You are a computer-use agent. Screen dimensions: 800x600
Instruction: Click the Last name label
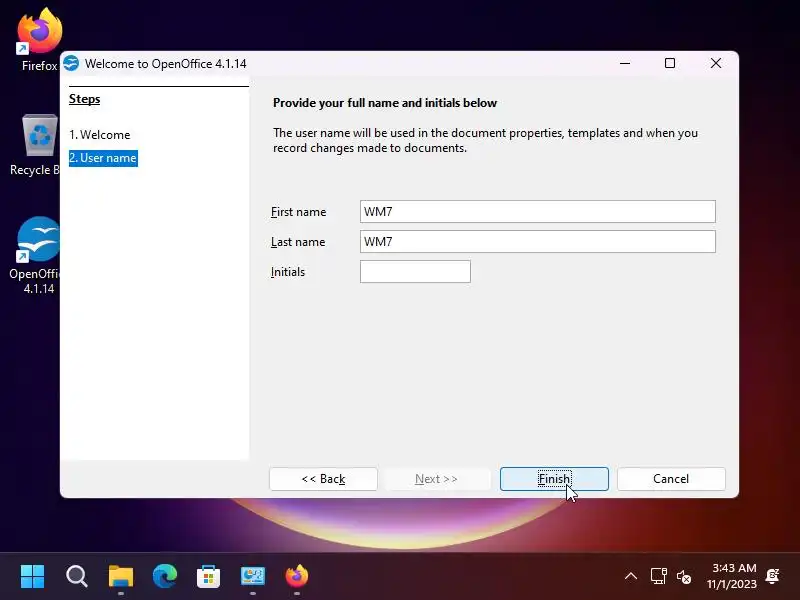coord(298,242)
